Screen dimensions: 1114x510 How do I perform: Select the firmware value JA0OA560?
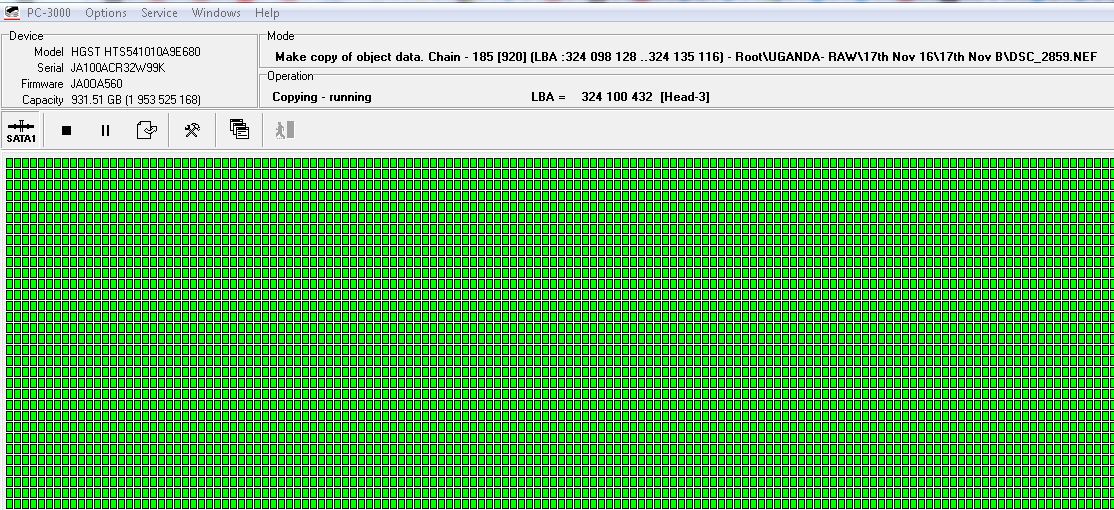(x=97, y=84)
